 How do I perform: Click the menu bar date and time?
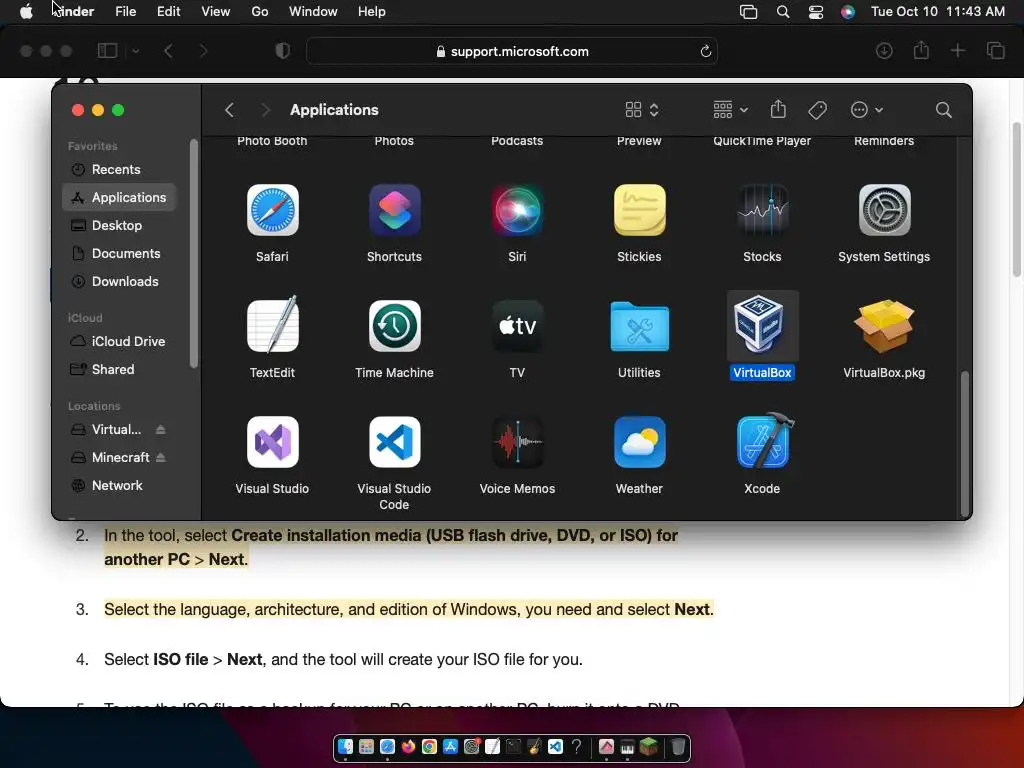coord(938,12)
